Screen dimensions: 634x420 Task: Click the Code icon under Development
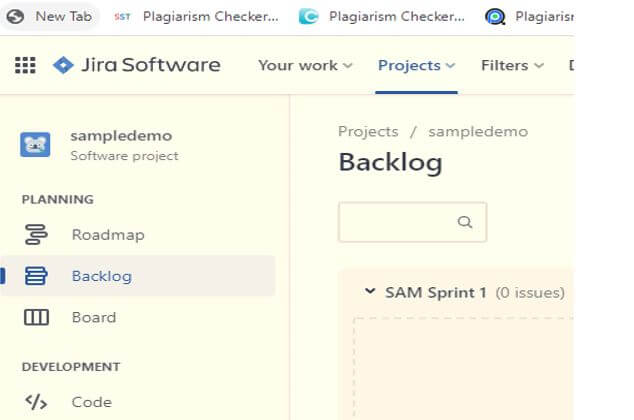click(x=36, y=402)
